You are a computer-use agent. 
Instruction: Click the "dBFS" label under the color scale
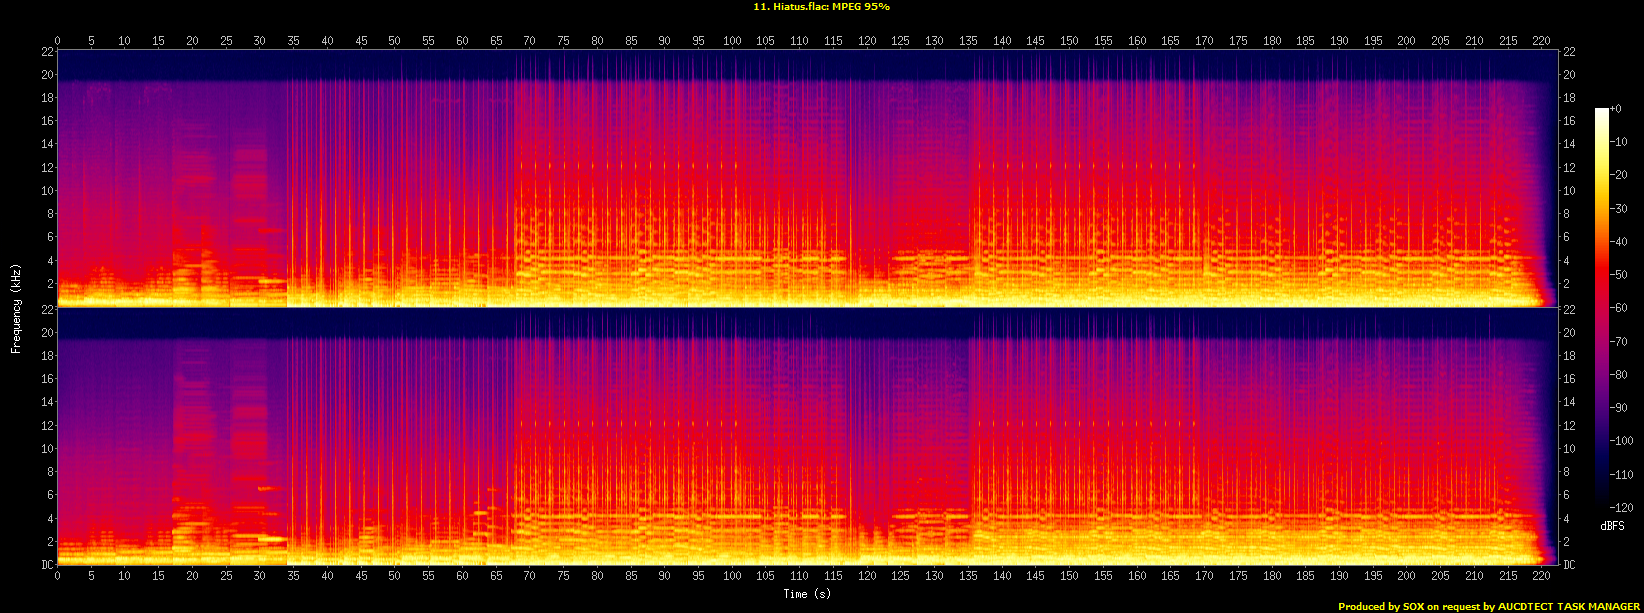click(x=1612, y=525)
